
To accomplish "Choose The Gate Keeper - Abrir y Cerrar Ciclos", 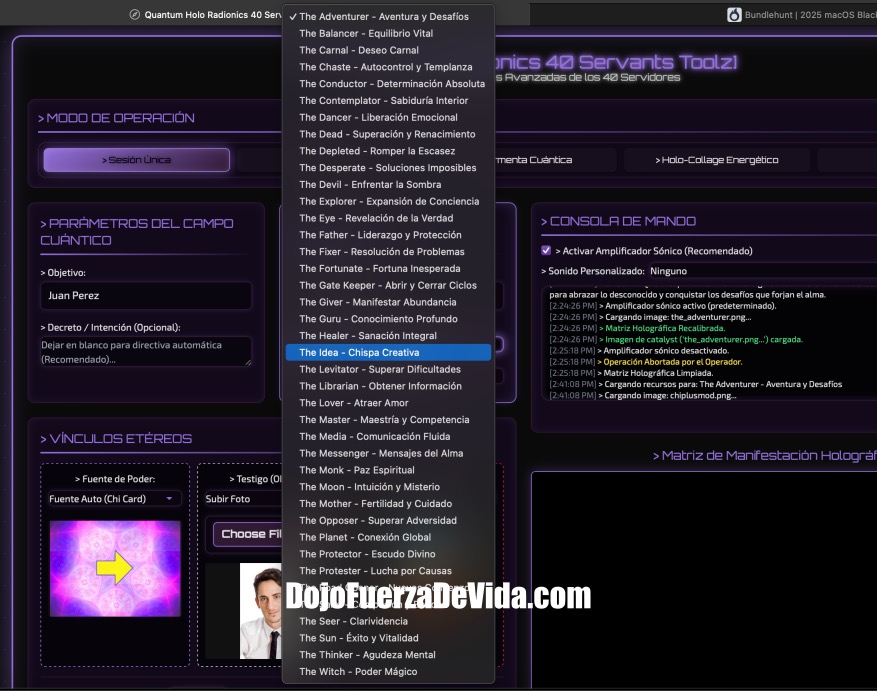I will pyautogui.click(x=388, y=285).
